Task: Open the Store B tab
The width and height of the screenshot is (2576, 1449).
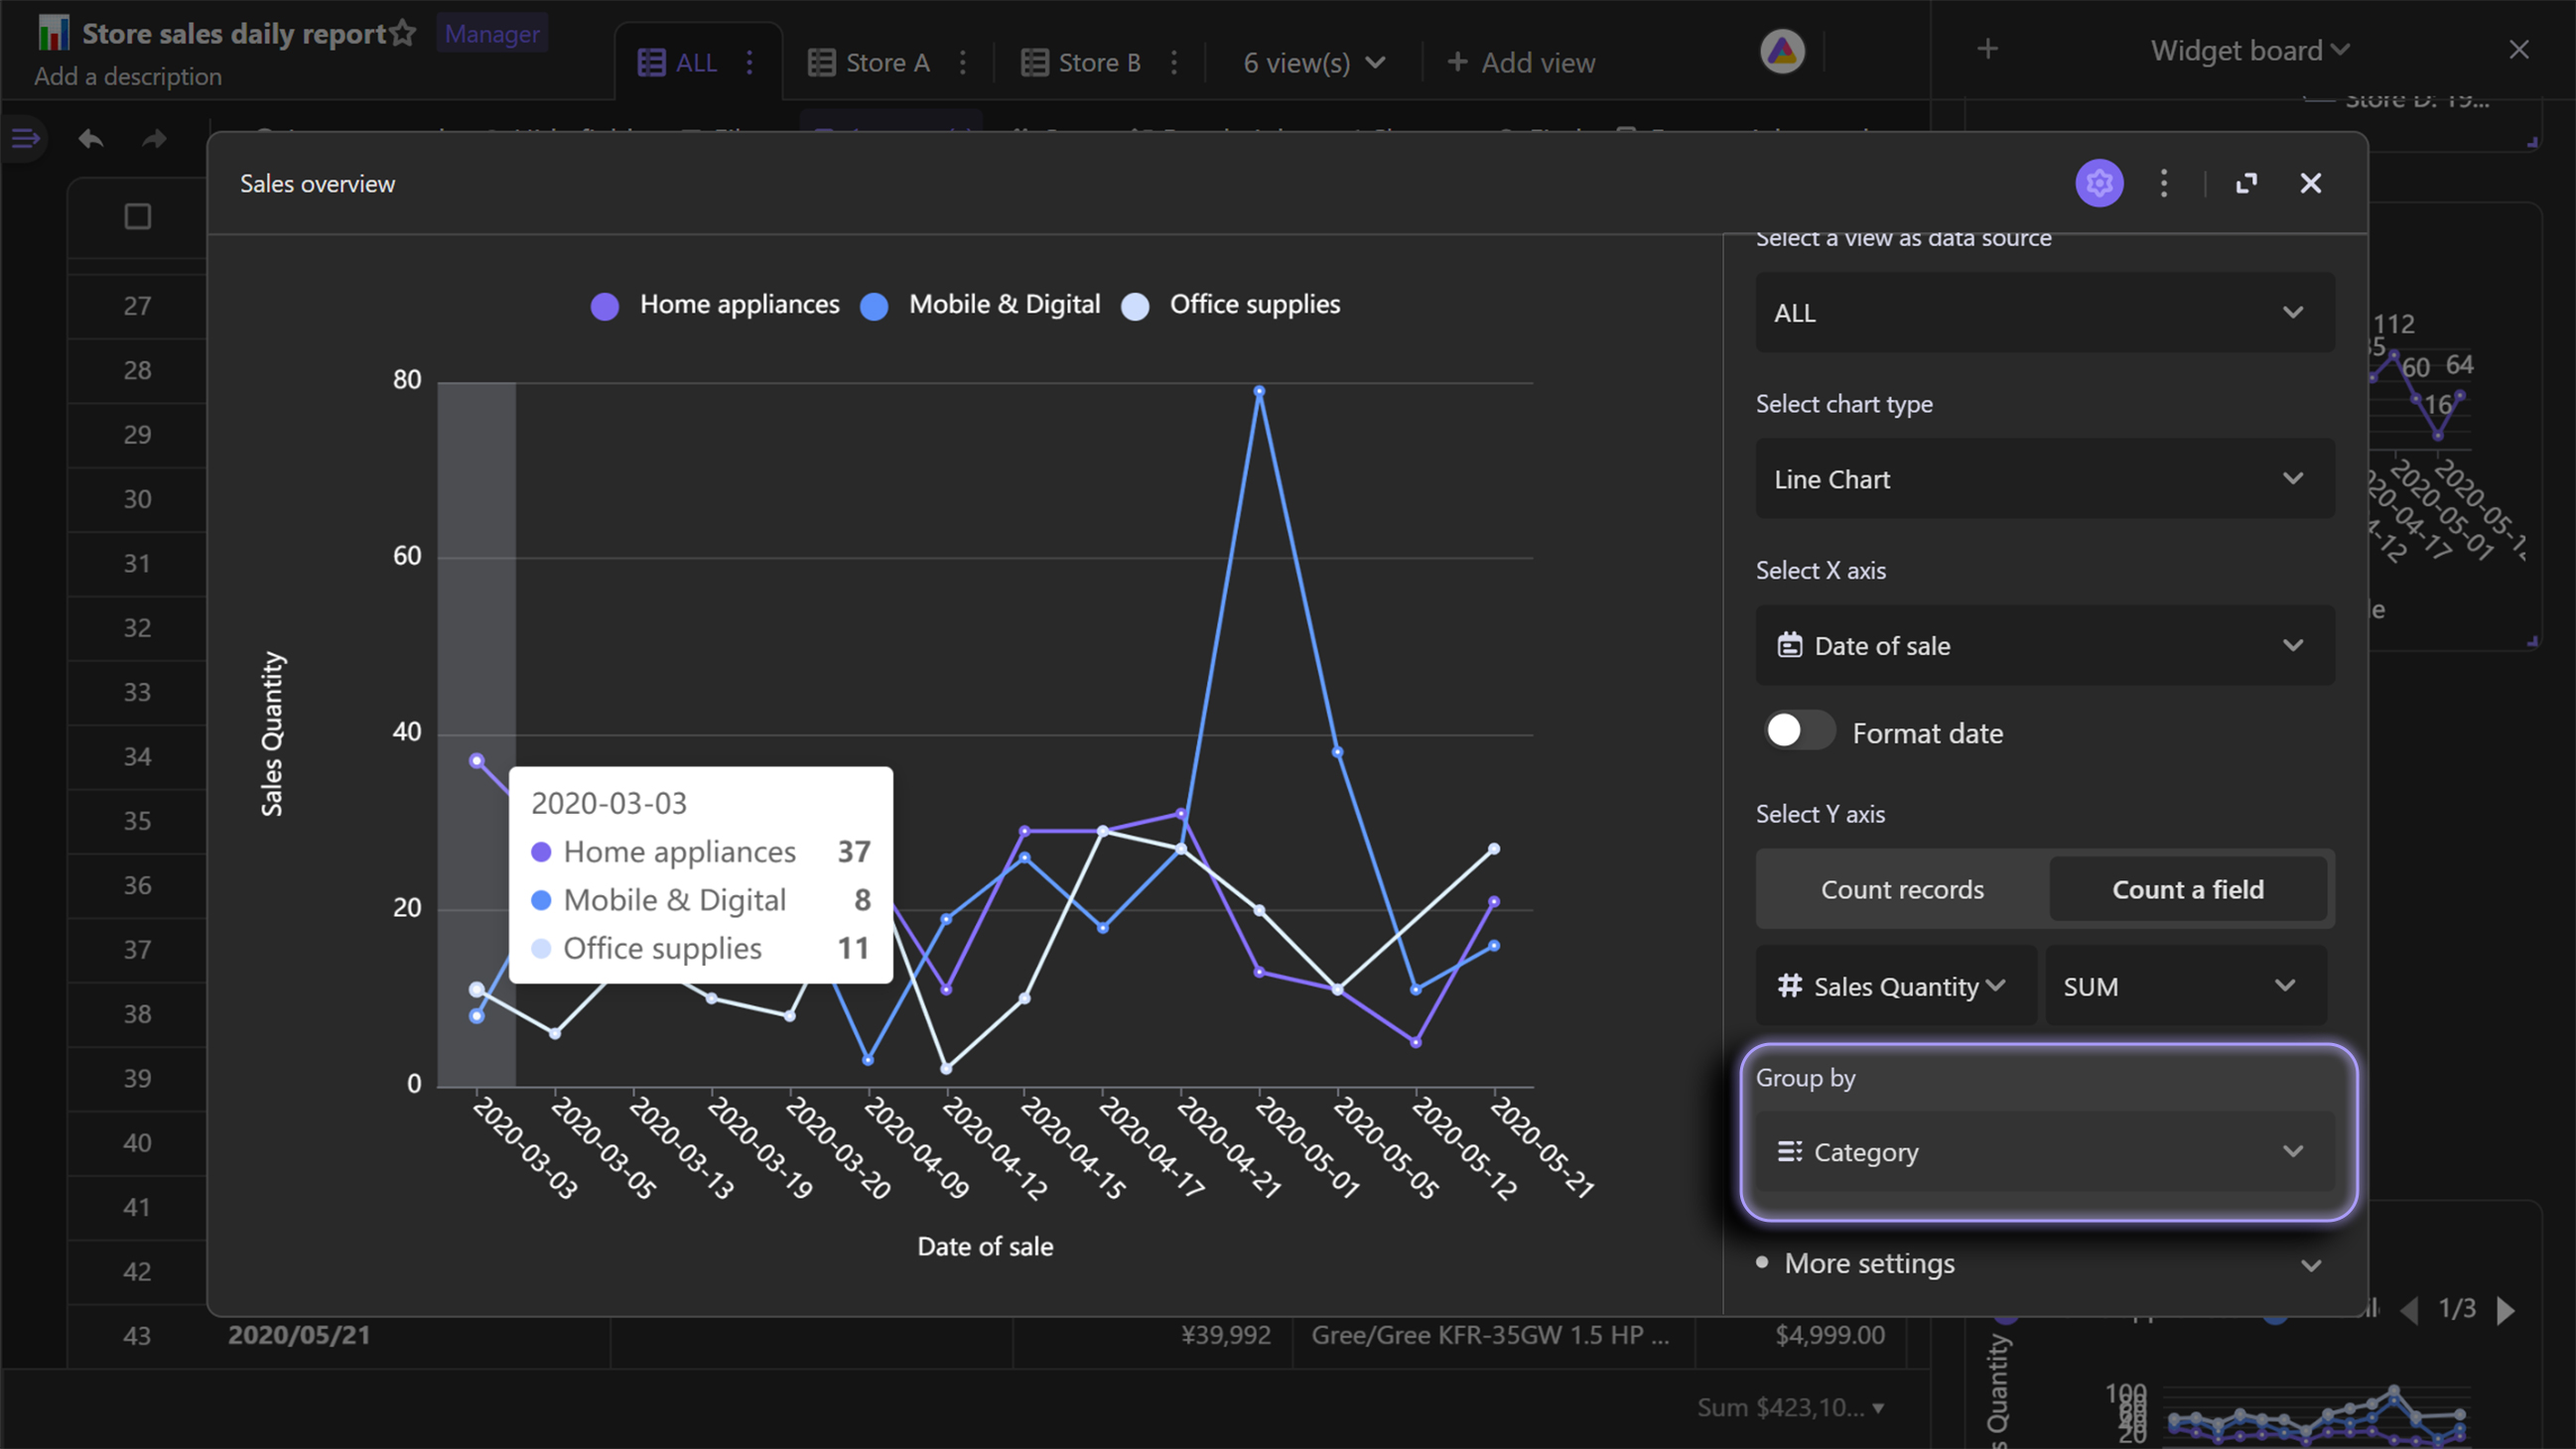Action: [1079, 64]
